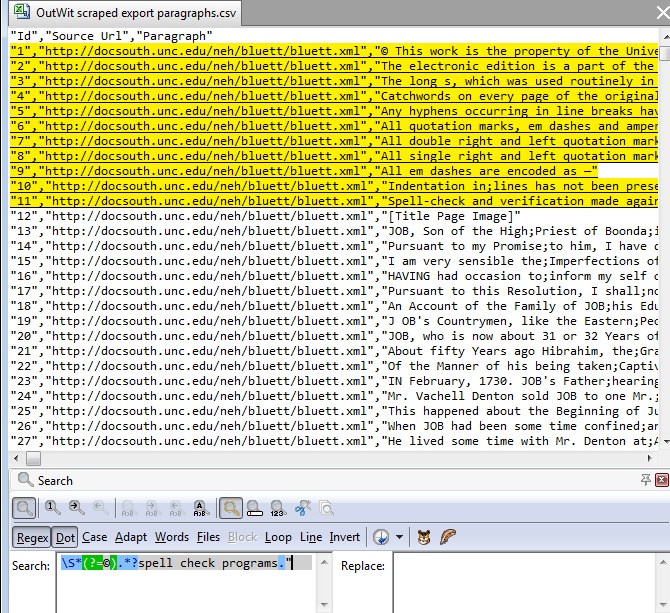Toggle the Loop option
This screenshot has width=670, height=613.
(278, 537)
